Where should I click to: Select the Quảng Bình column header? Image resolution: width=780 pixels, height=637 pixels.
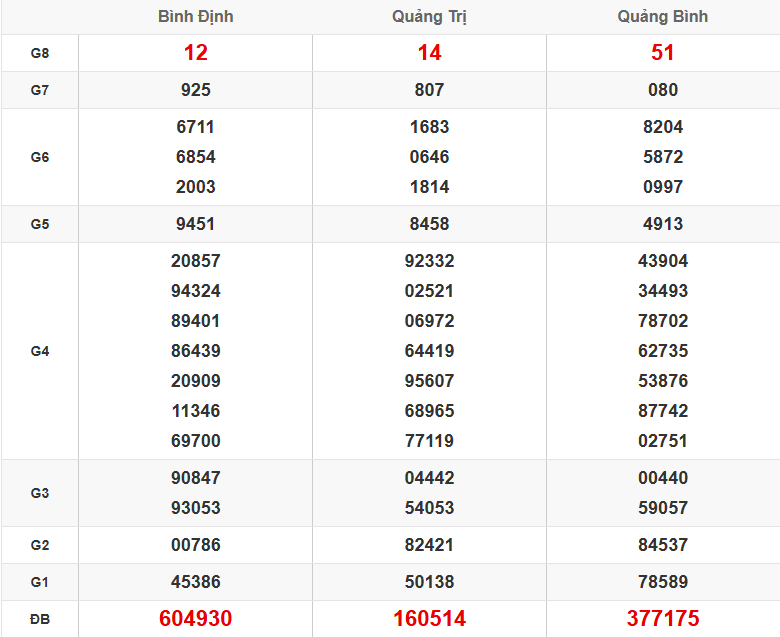tap(662, 17)
